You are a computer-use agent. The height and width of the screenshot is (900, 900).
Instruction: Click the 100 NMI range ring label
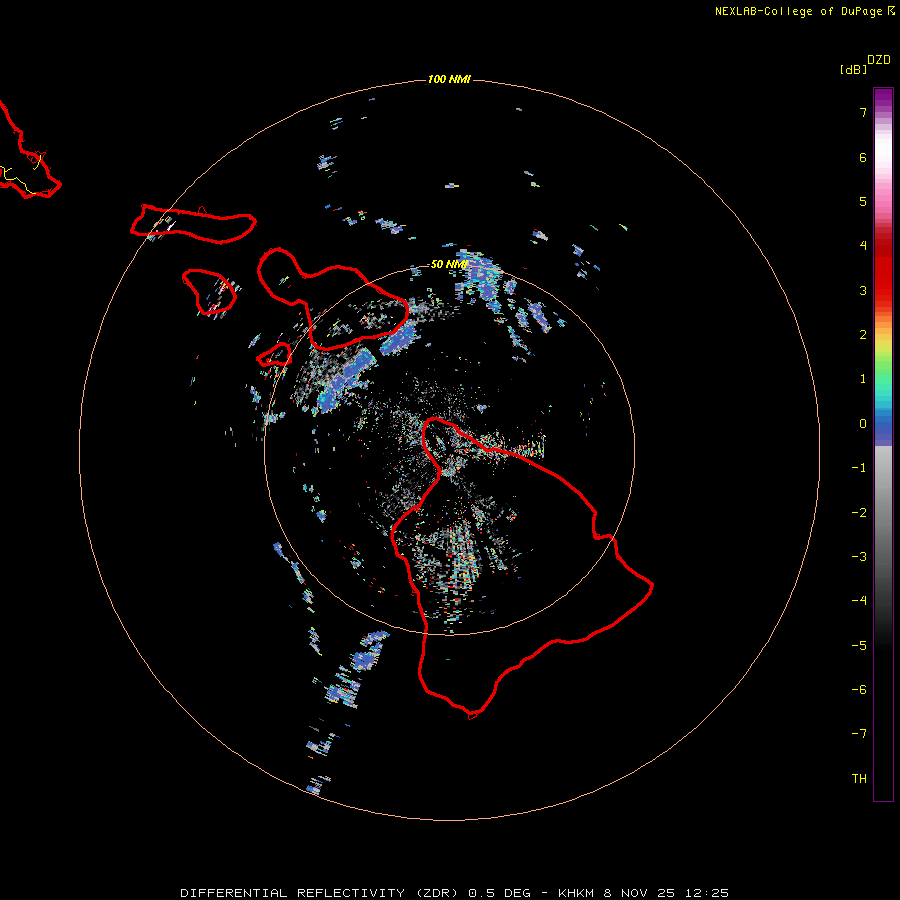[x=449, y=79]
